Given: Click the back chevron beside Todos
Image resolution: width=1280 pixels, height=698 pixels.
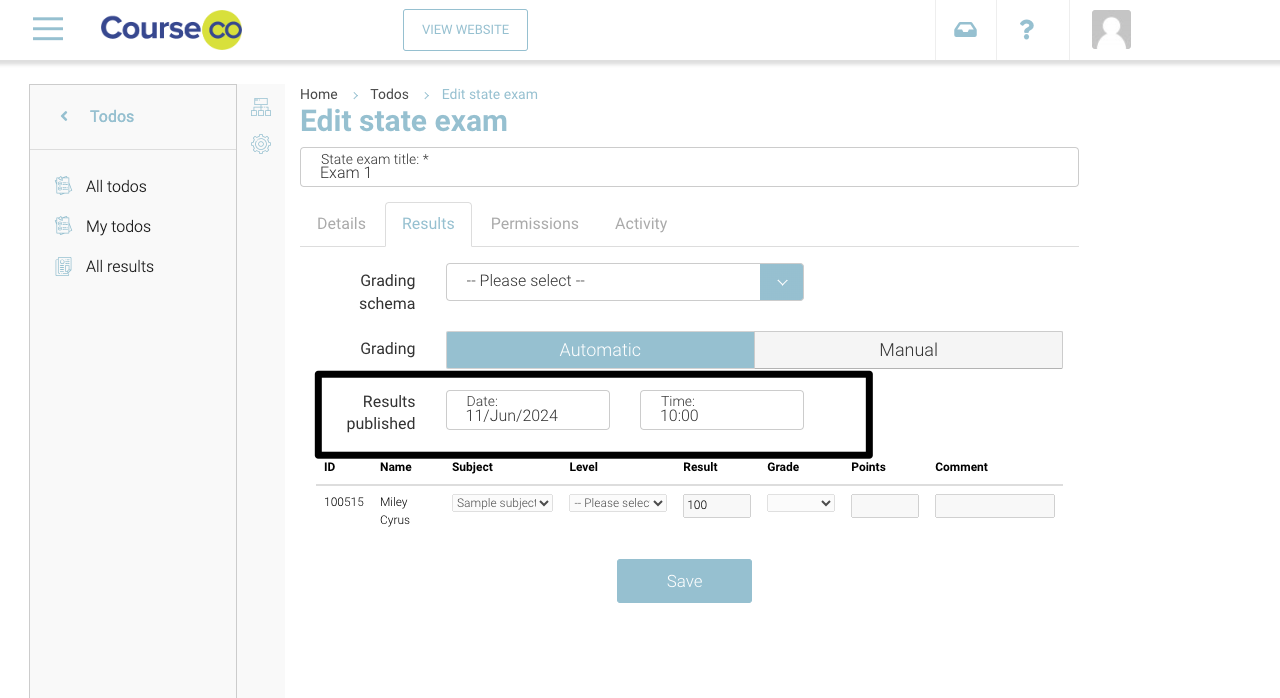Looking at the screenshot, I should (x=64, y=116).
